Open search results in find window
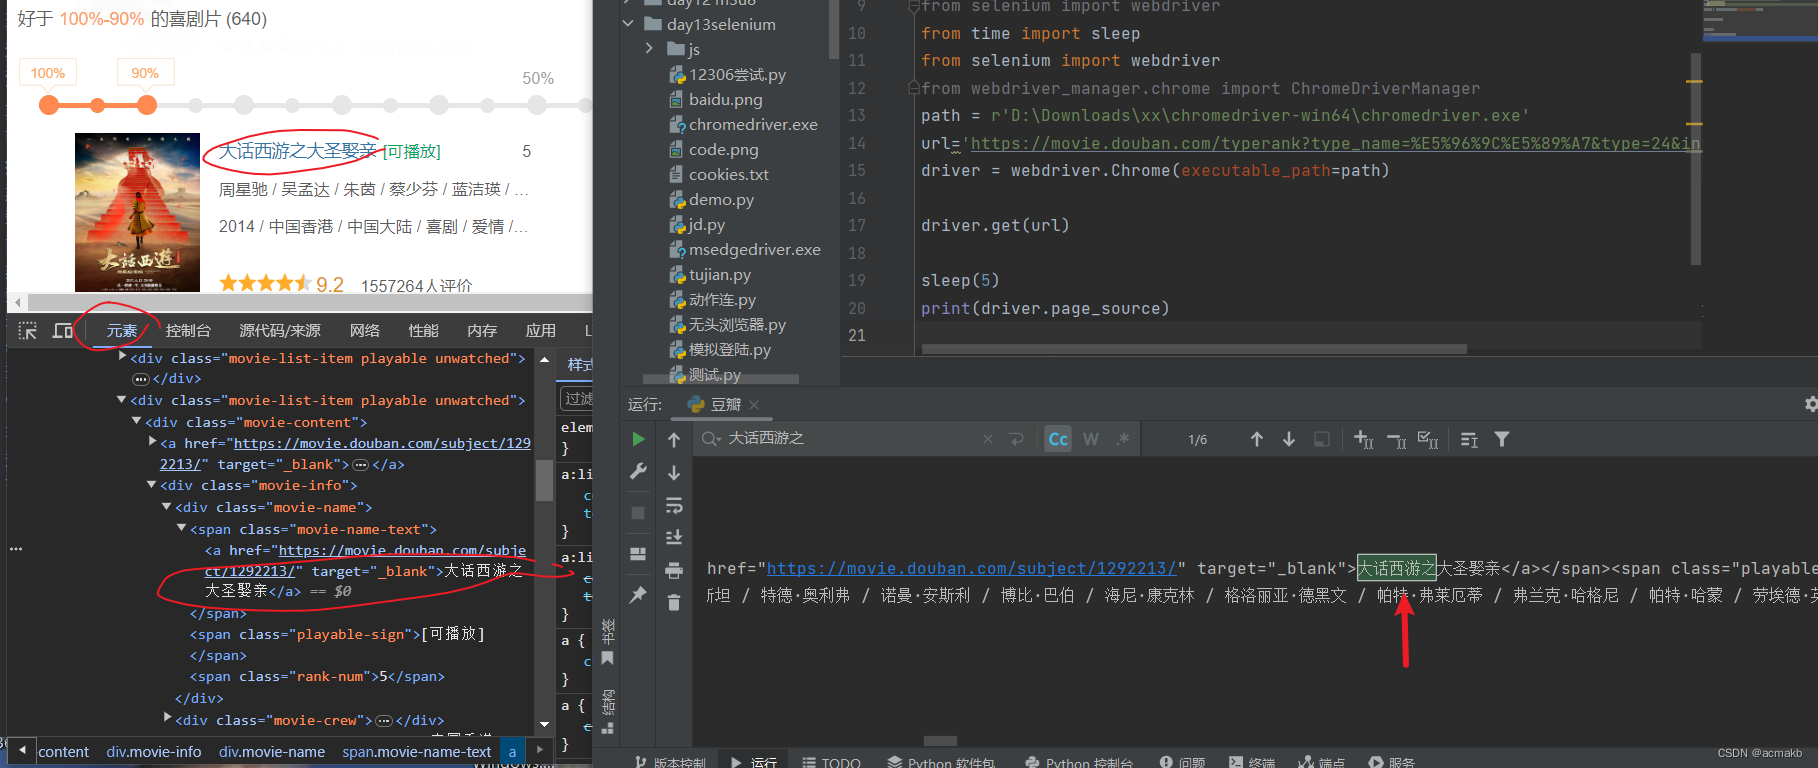The width and height of the screenshot is (1818, 768). pos(1322,439)
